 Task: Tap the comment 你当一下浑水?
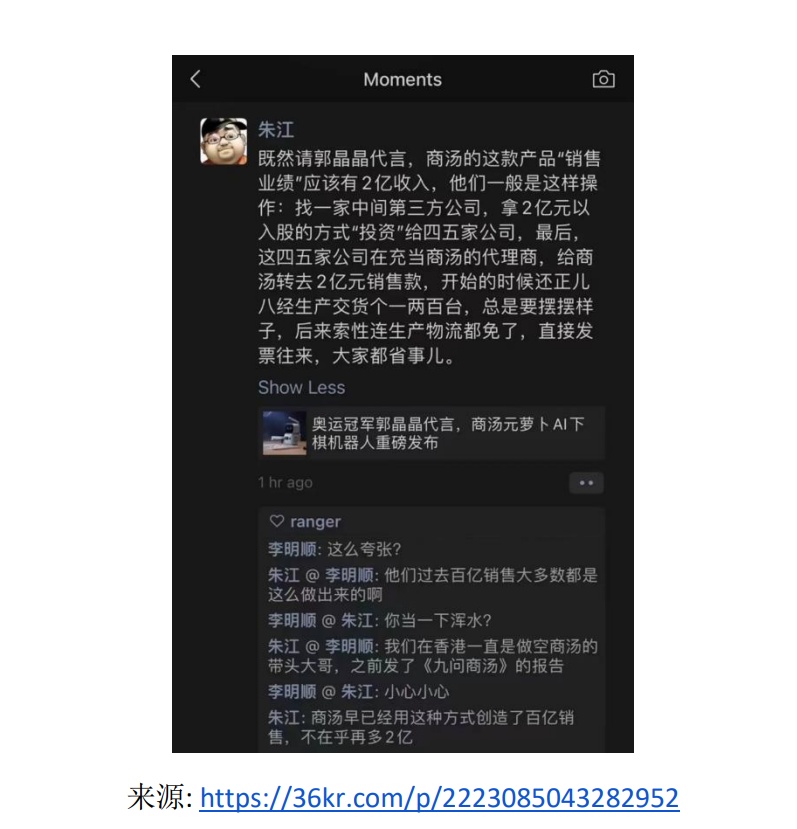point(380,620)
